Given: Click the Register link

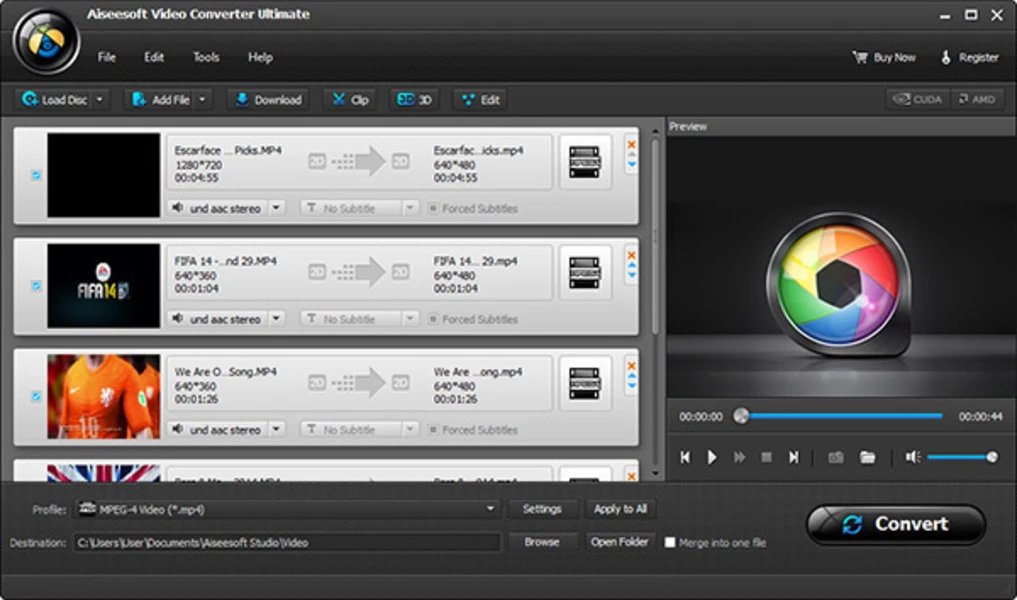Looking at the screenshot, I should 970,58.
